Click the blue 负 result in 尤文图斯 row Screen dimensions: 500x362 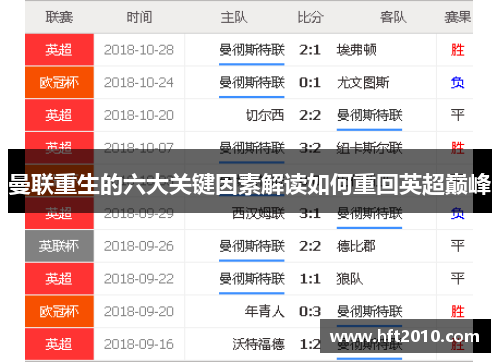457,83
